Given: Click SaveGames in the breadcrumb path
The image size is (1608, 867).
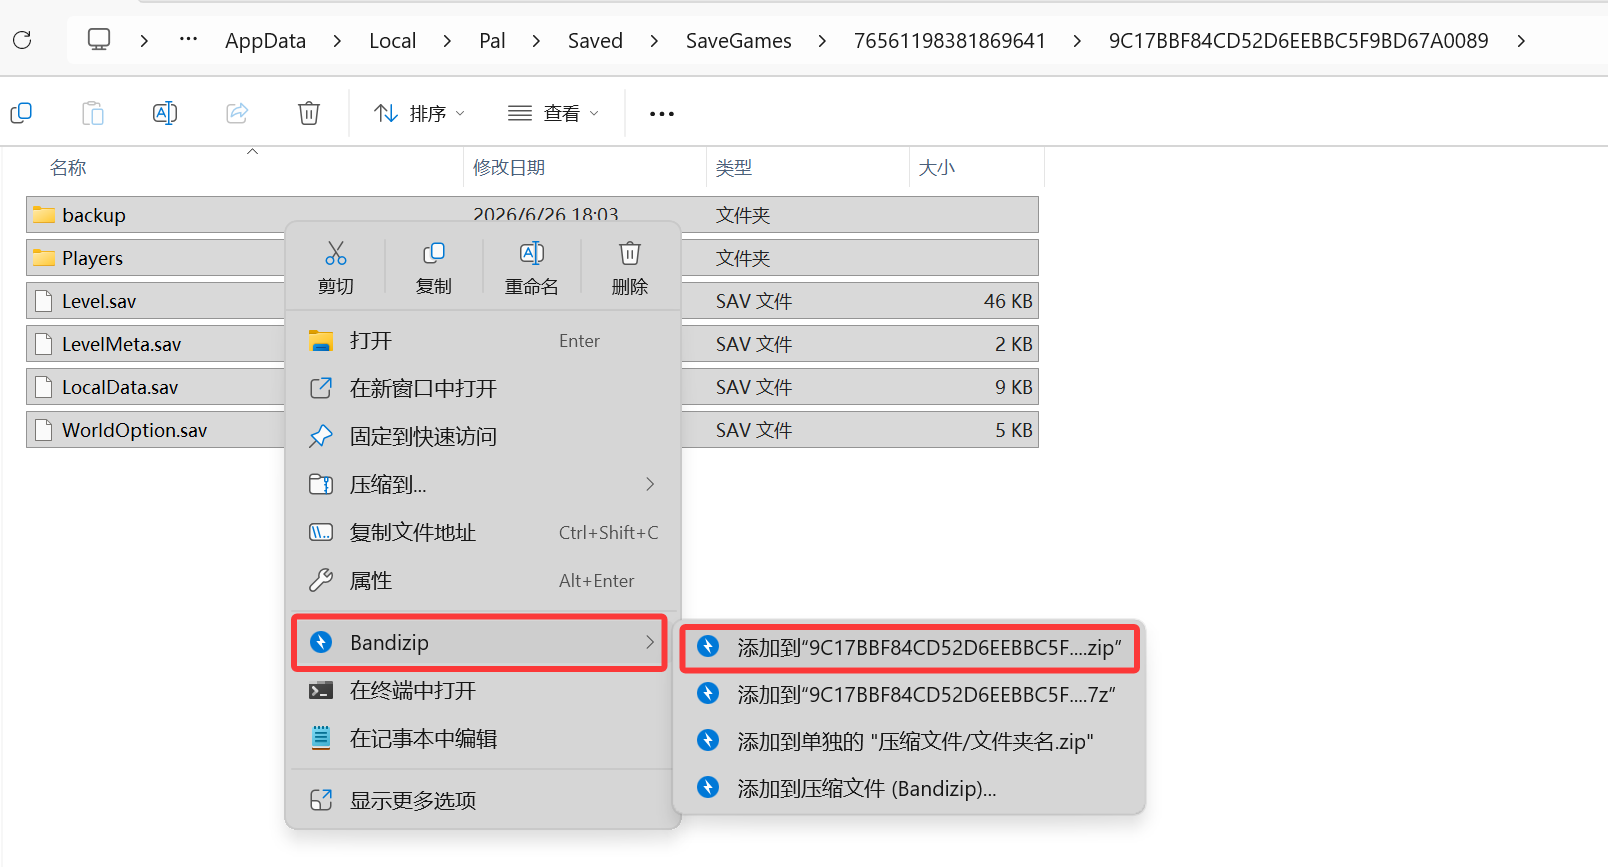Looking at the screenshot, I should pos(739,41).
